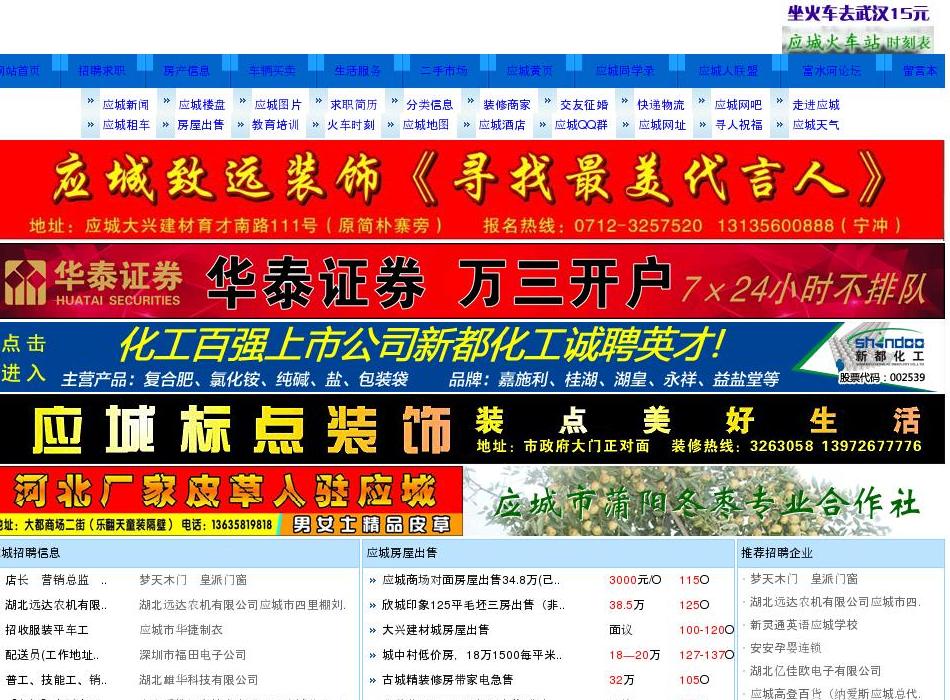Screen dimensions: 950x700
Task: Click the 走进应城 link
Action: click(816, 105)
